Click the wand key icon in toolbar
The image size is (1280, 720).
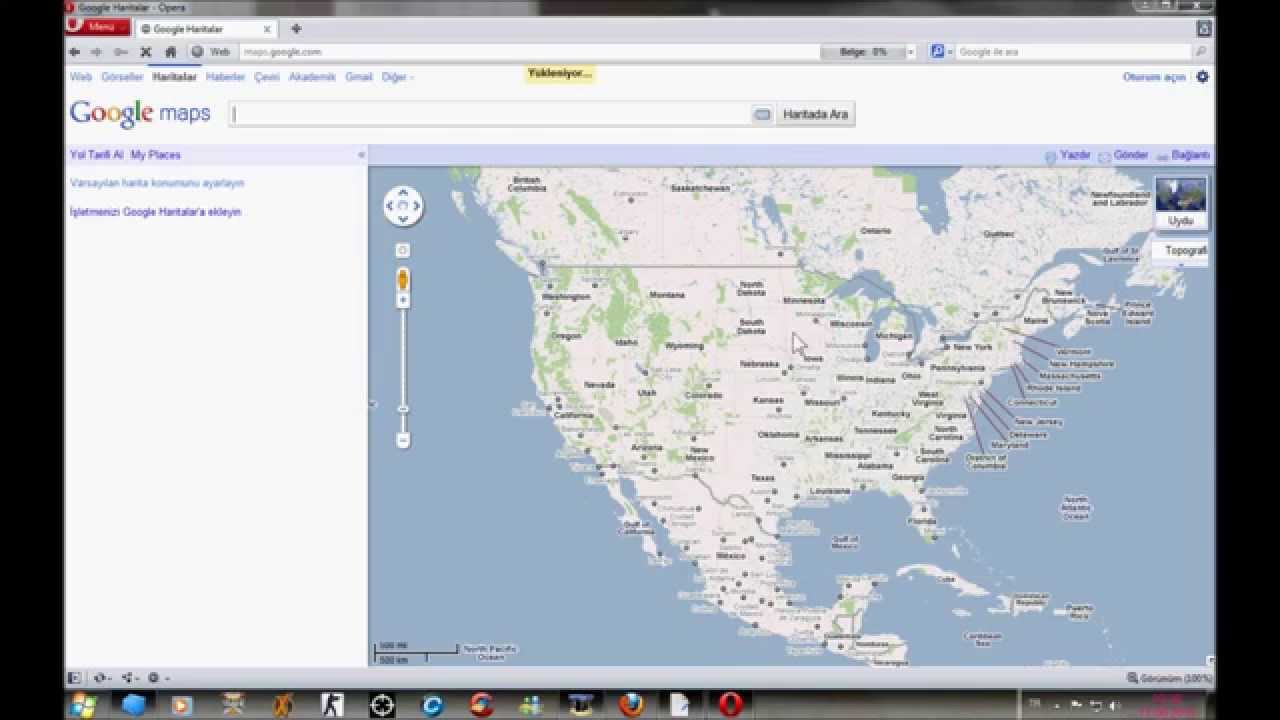pos(121,52)
